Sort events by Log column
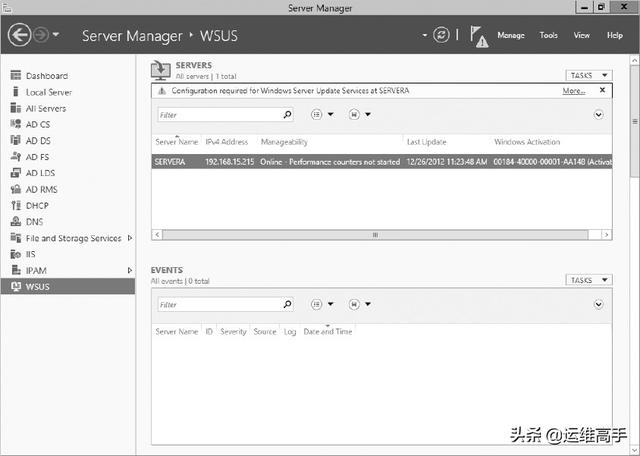 pos(289,331)
